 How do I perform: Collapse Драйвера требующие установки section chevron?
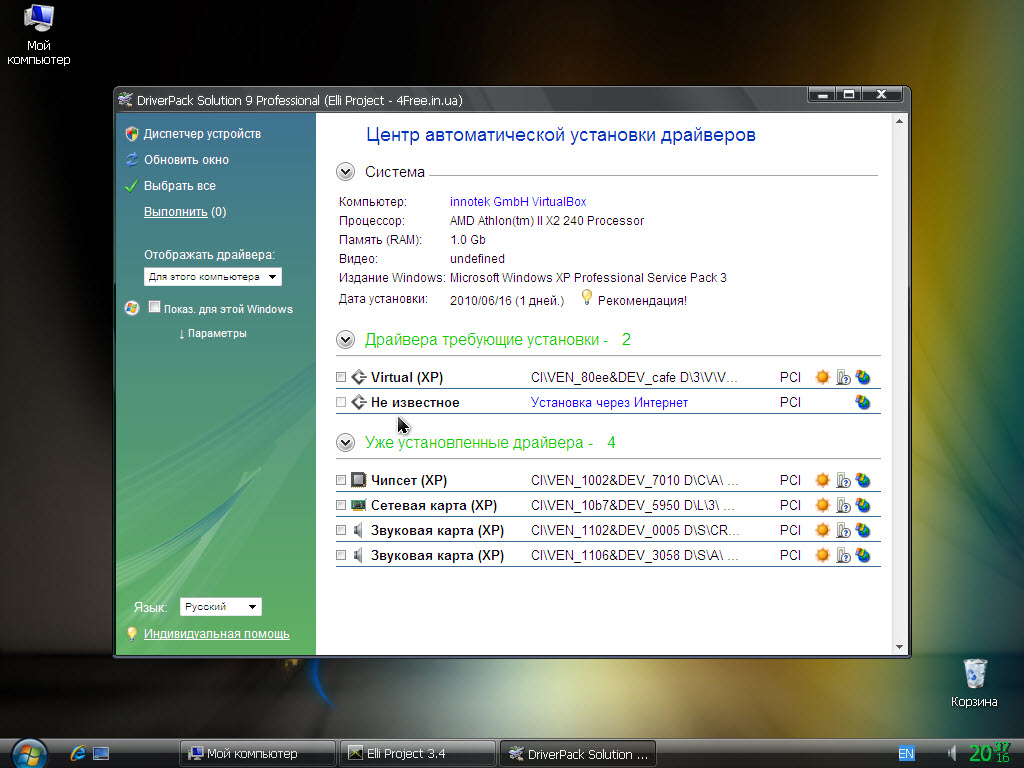coord(345,340)
